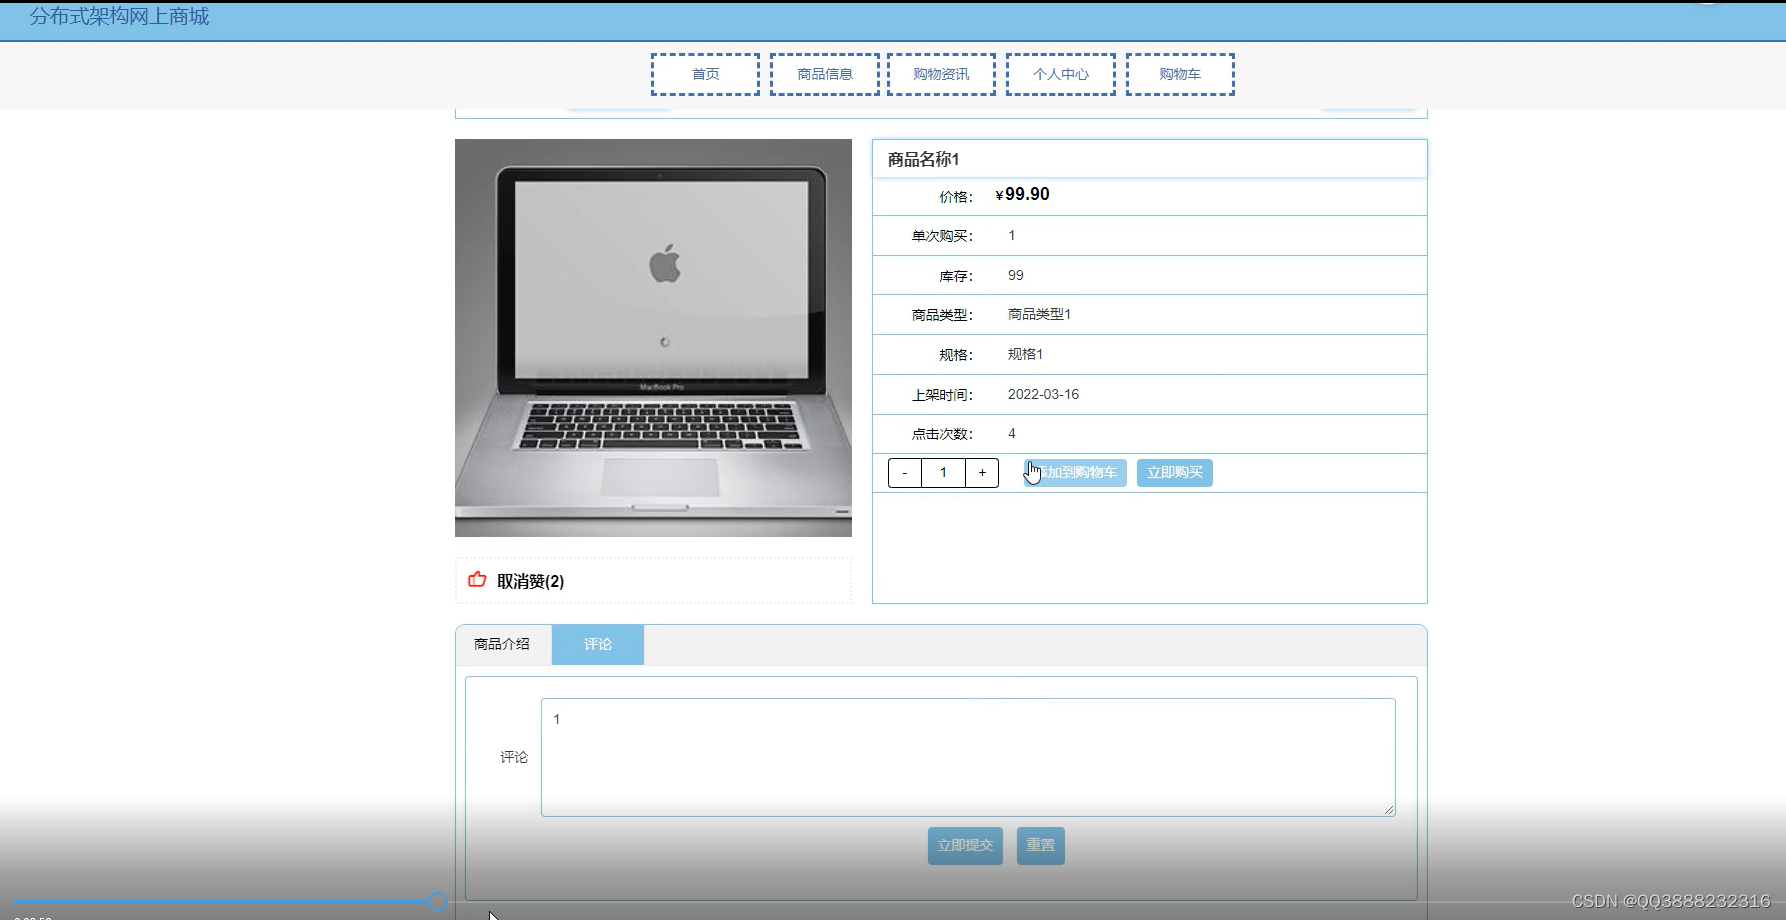Focus the 评论 comment text area
Image resolution: width=1786 pixels, height=920 pixels.
point(968,757)
